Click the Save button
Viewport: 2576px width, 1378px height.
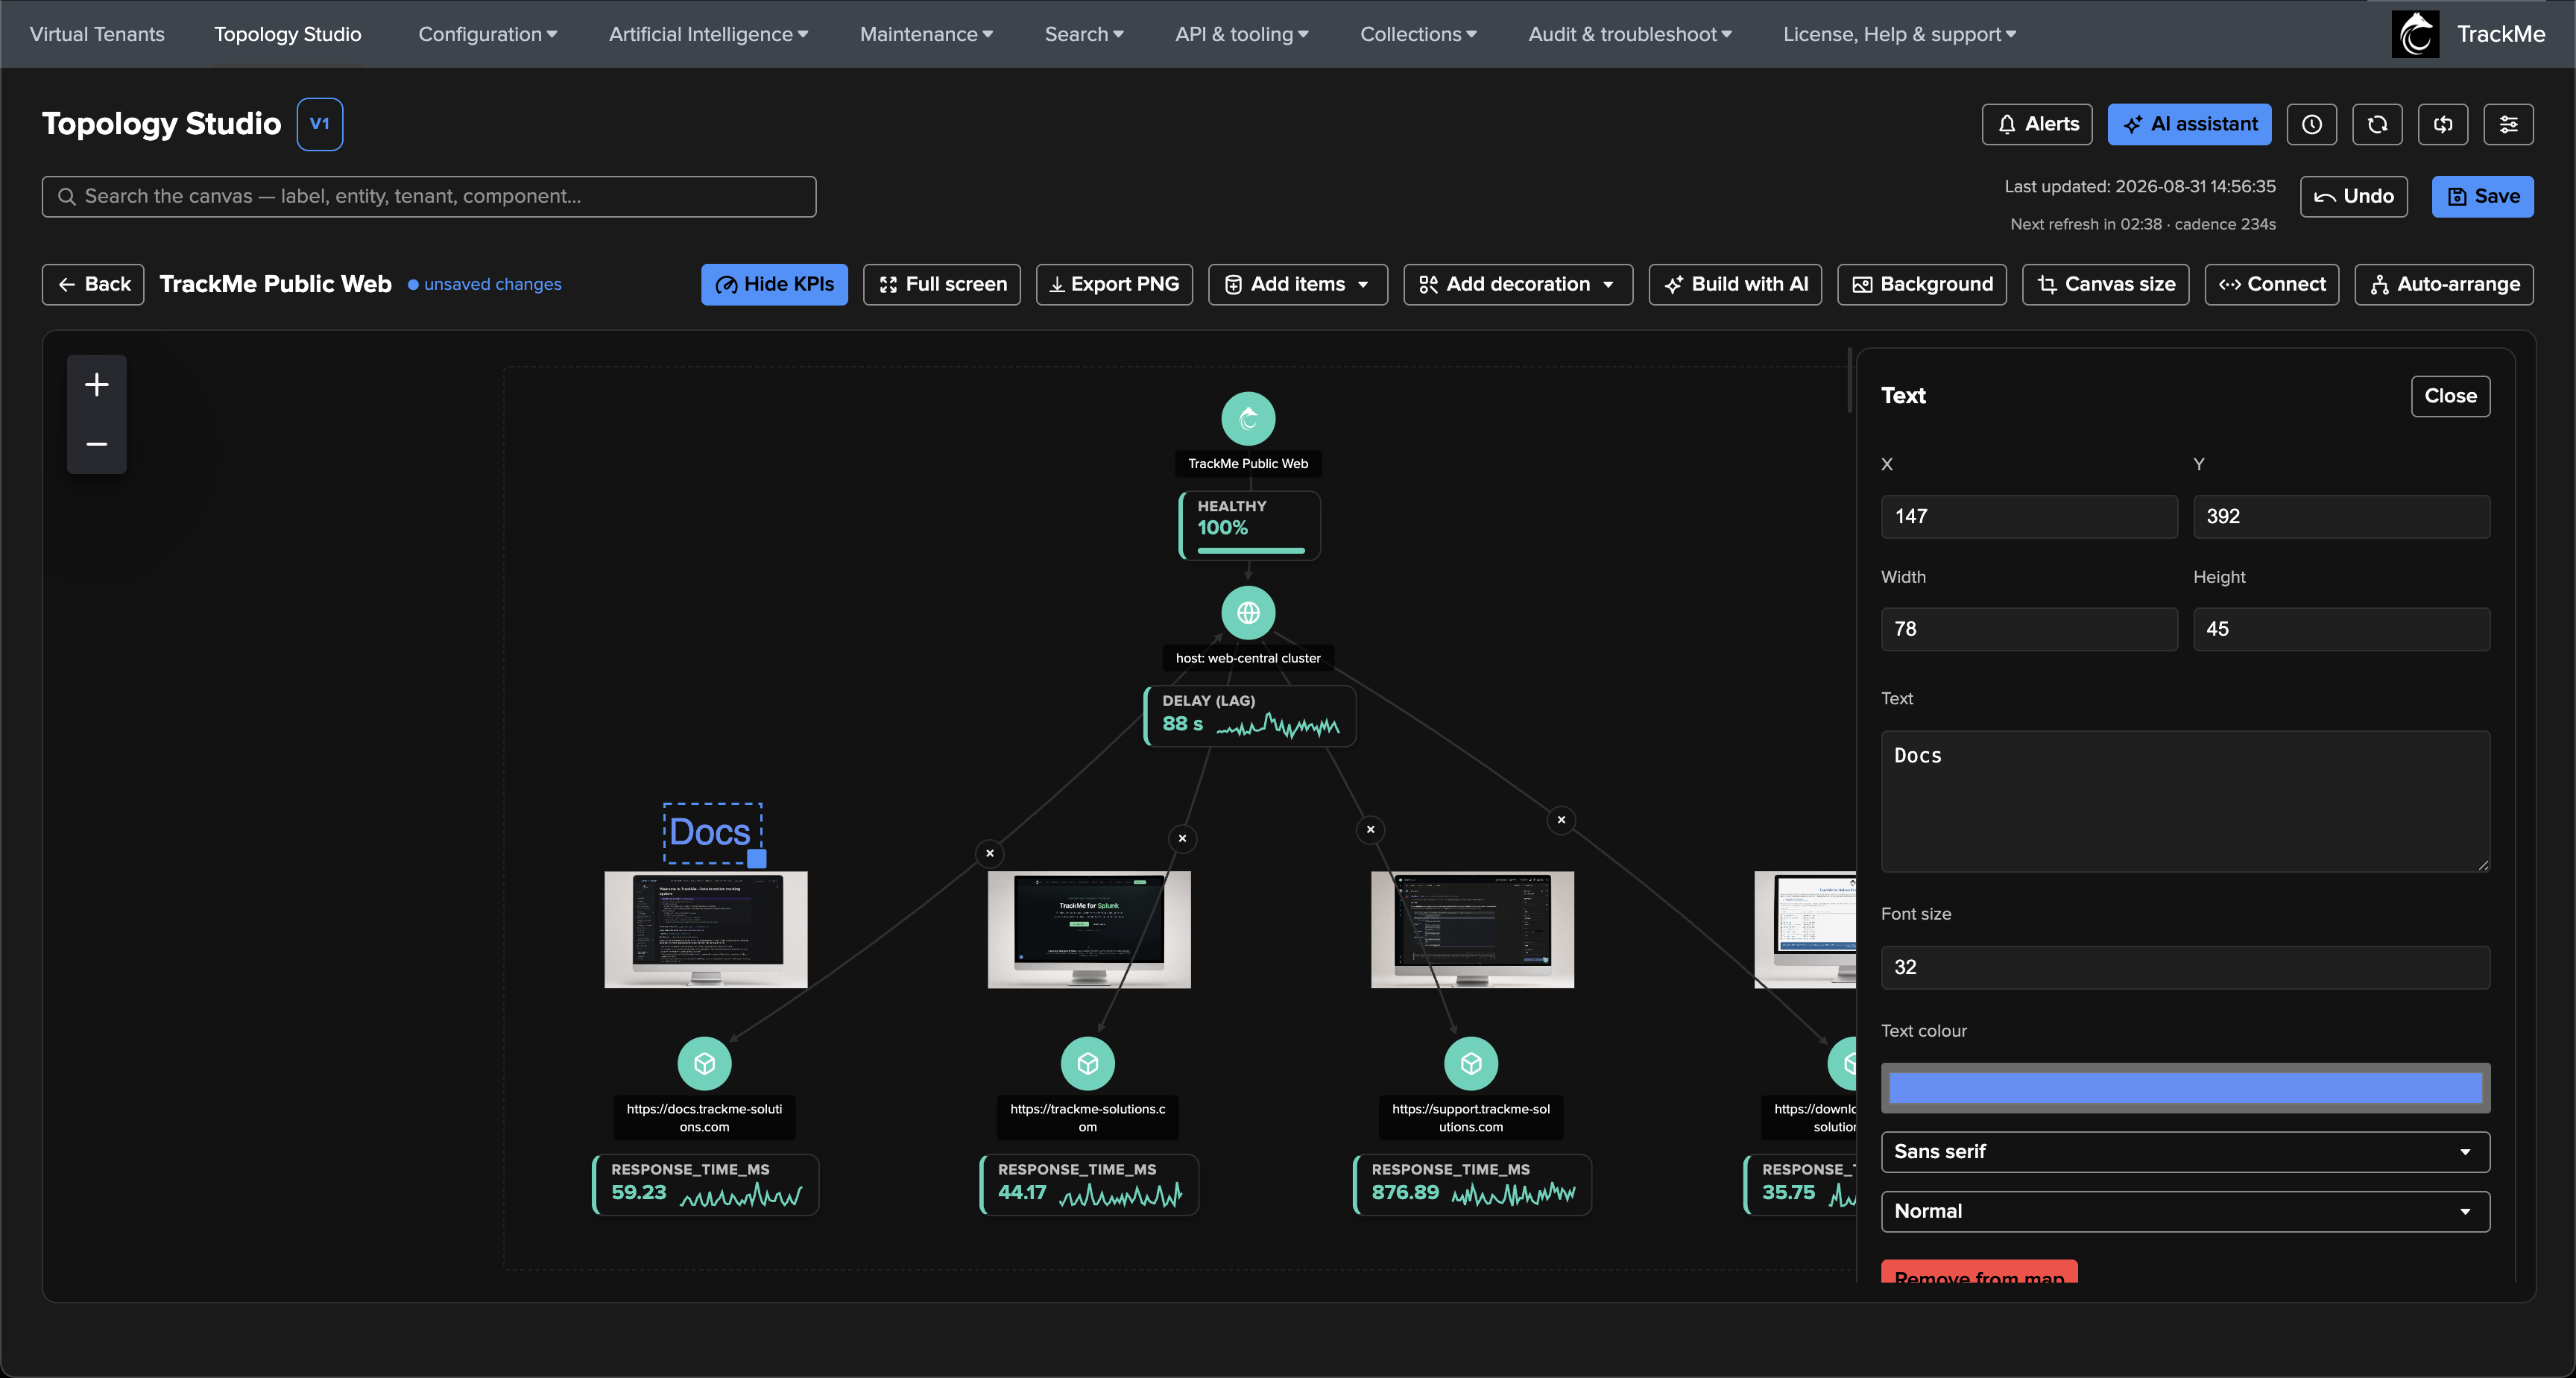pyautogui.click(x=2482, y=196)
